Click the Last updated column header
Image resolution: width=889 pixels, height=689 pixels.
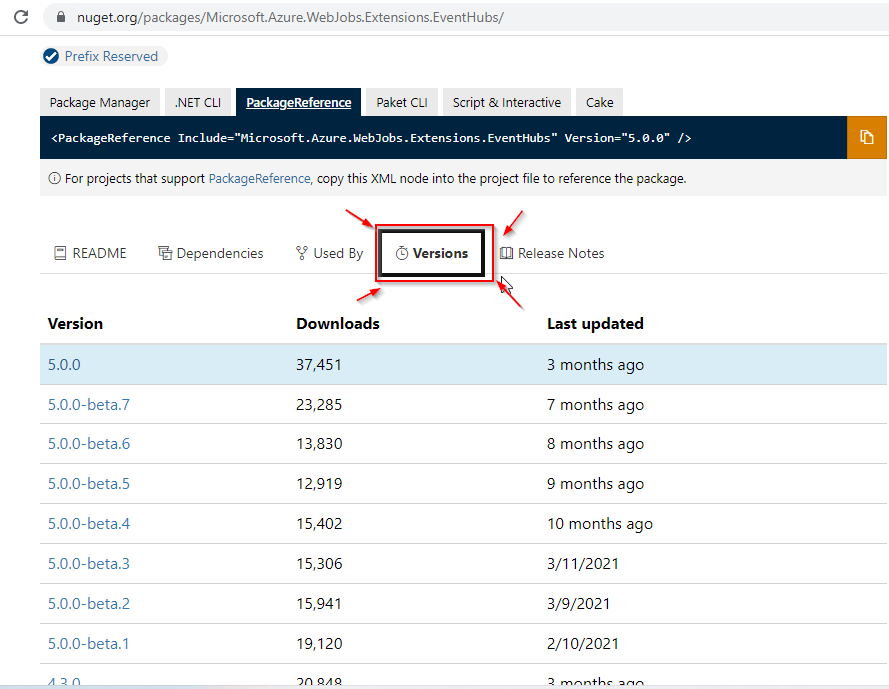click(x=595, y=323)
